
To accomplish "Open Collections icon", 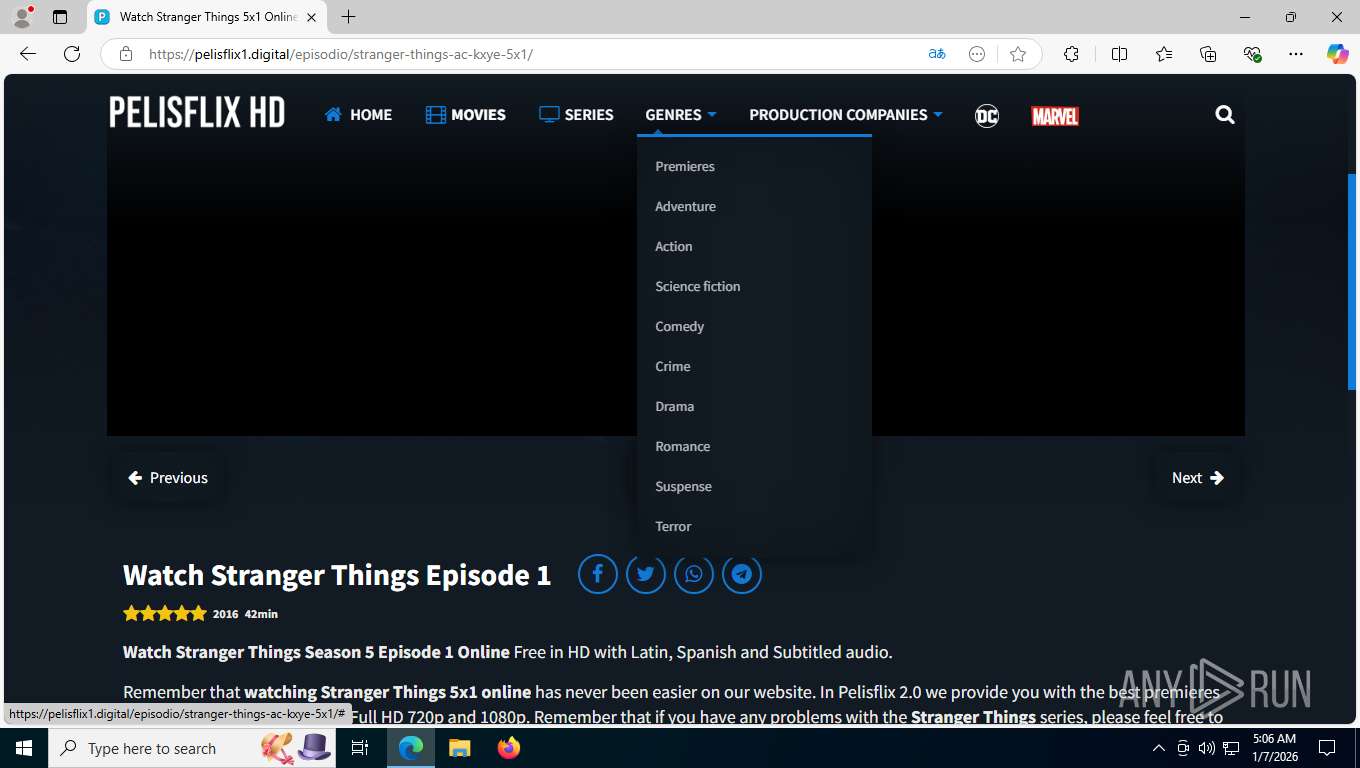I will click(x=1208, y=54).
